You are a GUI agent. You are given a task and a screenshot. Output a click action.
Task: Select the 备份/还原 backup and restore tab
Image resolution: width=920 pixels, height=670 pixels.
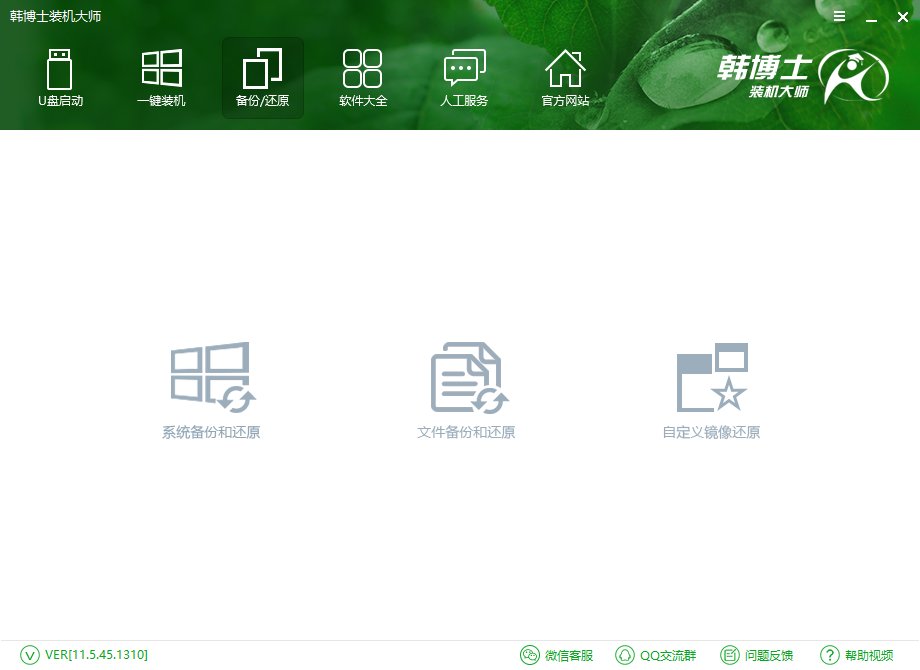262,78
